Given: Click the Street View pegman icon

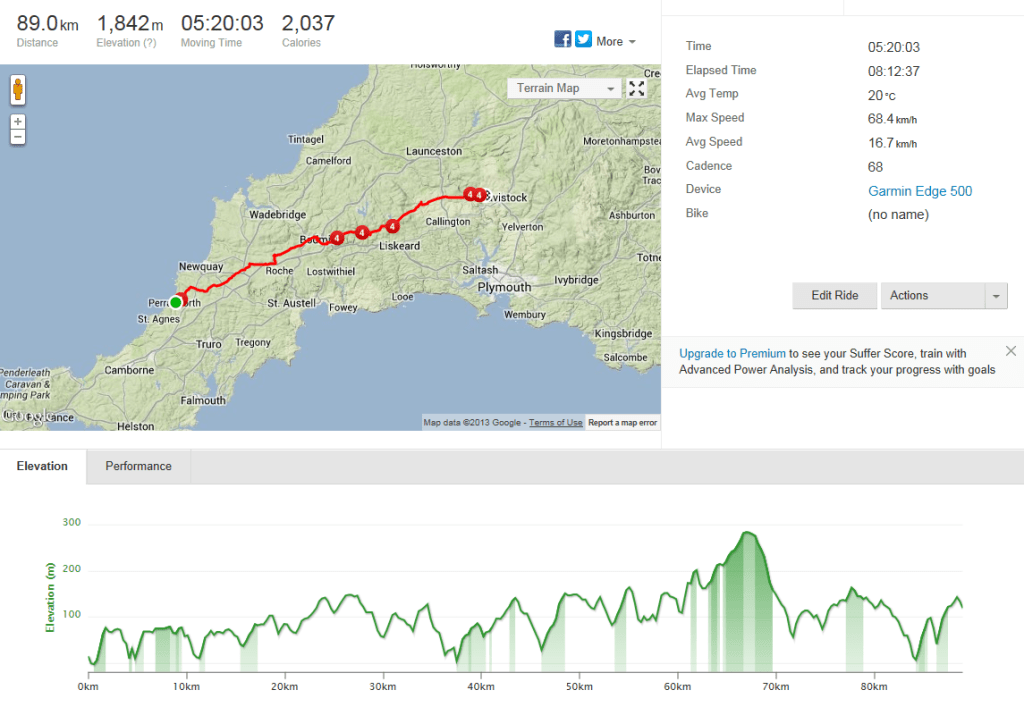Looking at the screenshot, I should pos(18,90).
